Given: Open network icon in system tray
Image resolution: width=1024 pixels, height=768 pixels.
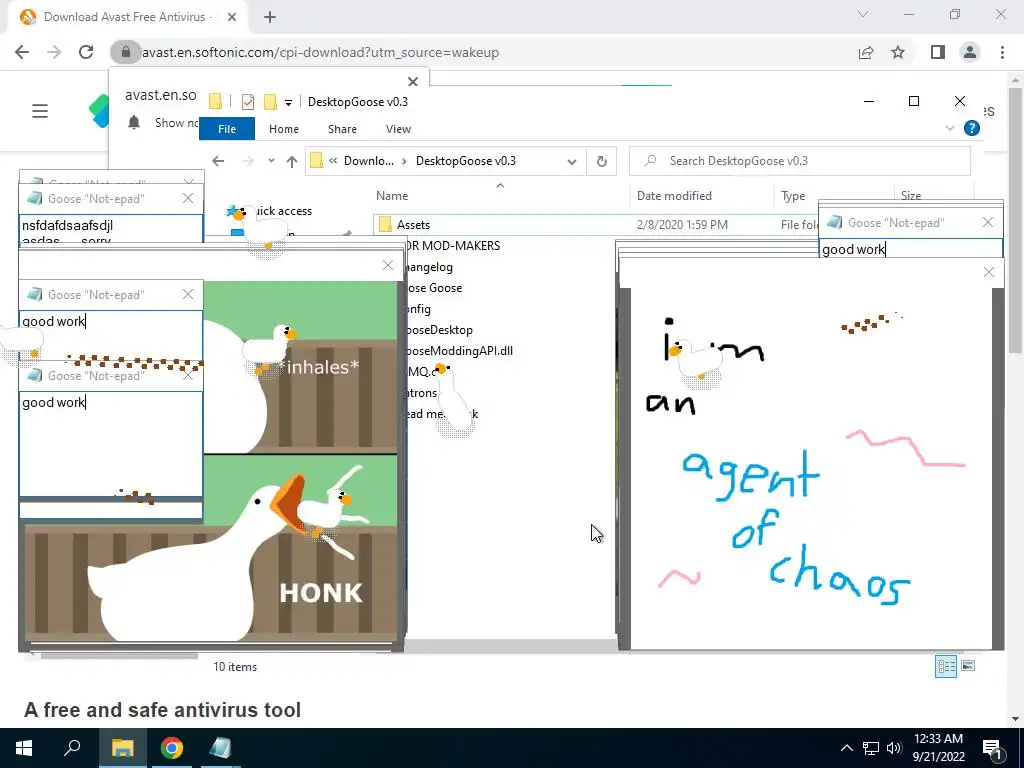Looking at the screenshot, I should point(871,748).
